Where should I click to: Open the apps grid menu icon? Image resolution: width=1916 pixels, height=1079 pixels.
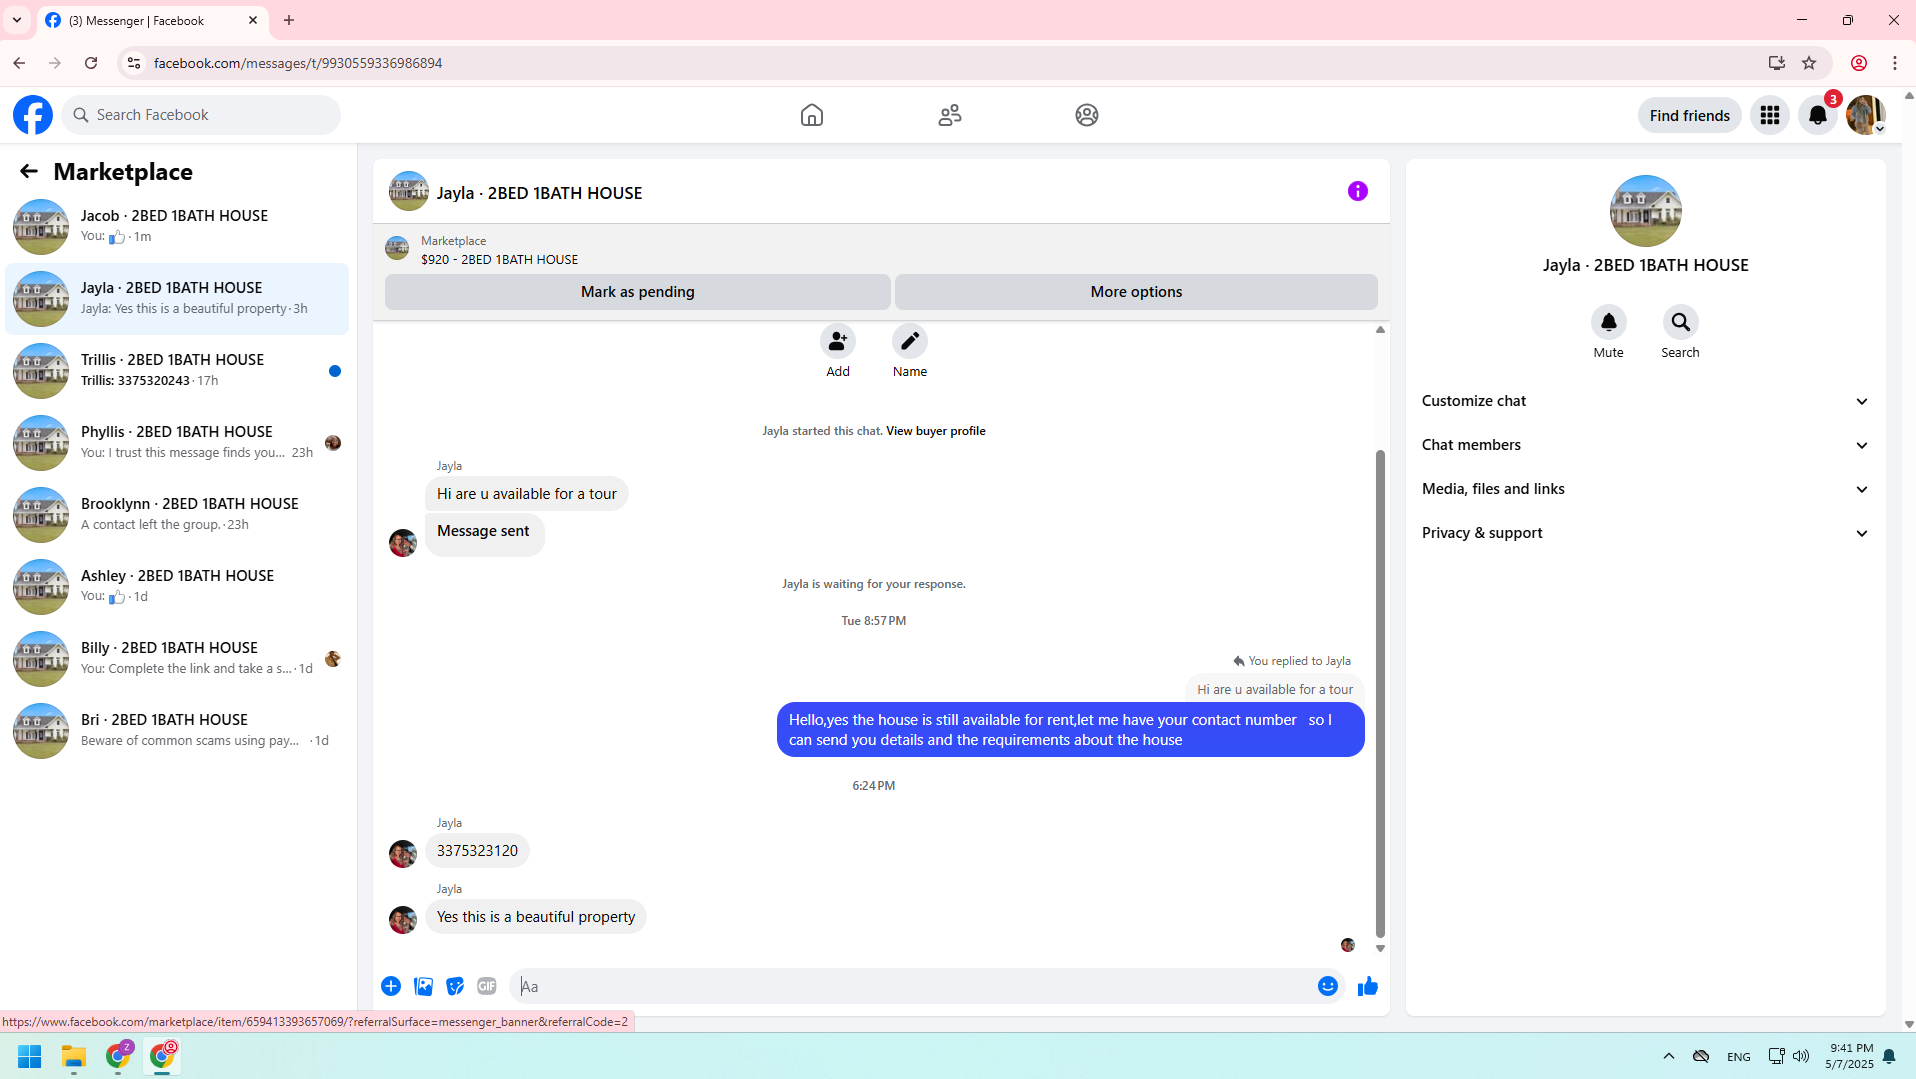(1770, 115)
